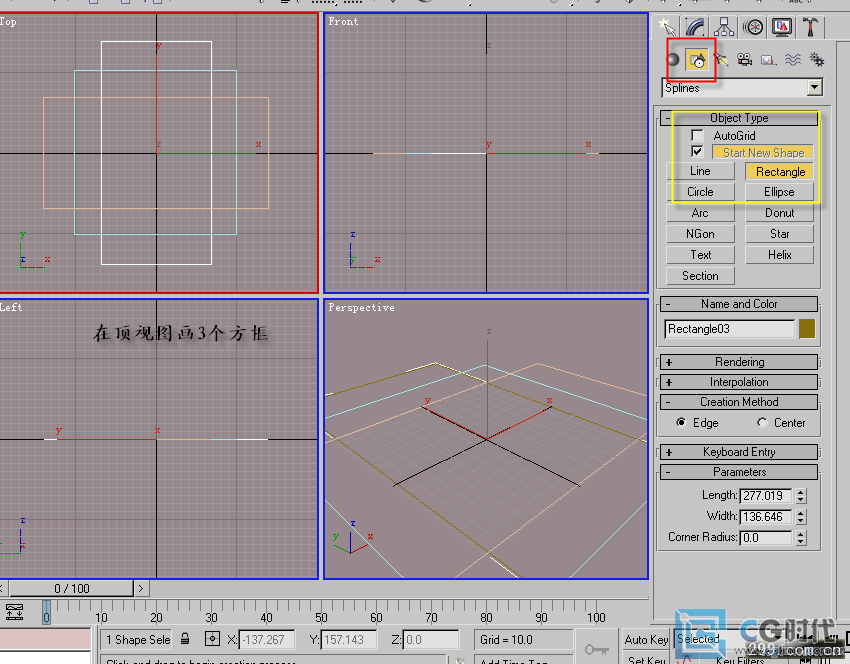Image resolution: width=850 pixels, height=664 pixels.
Task: Click the large Set Keys key icon
Action: tap(596, 649)
